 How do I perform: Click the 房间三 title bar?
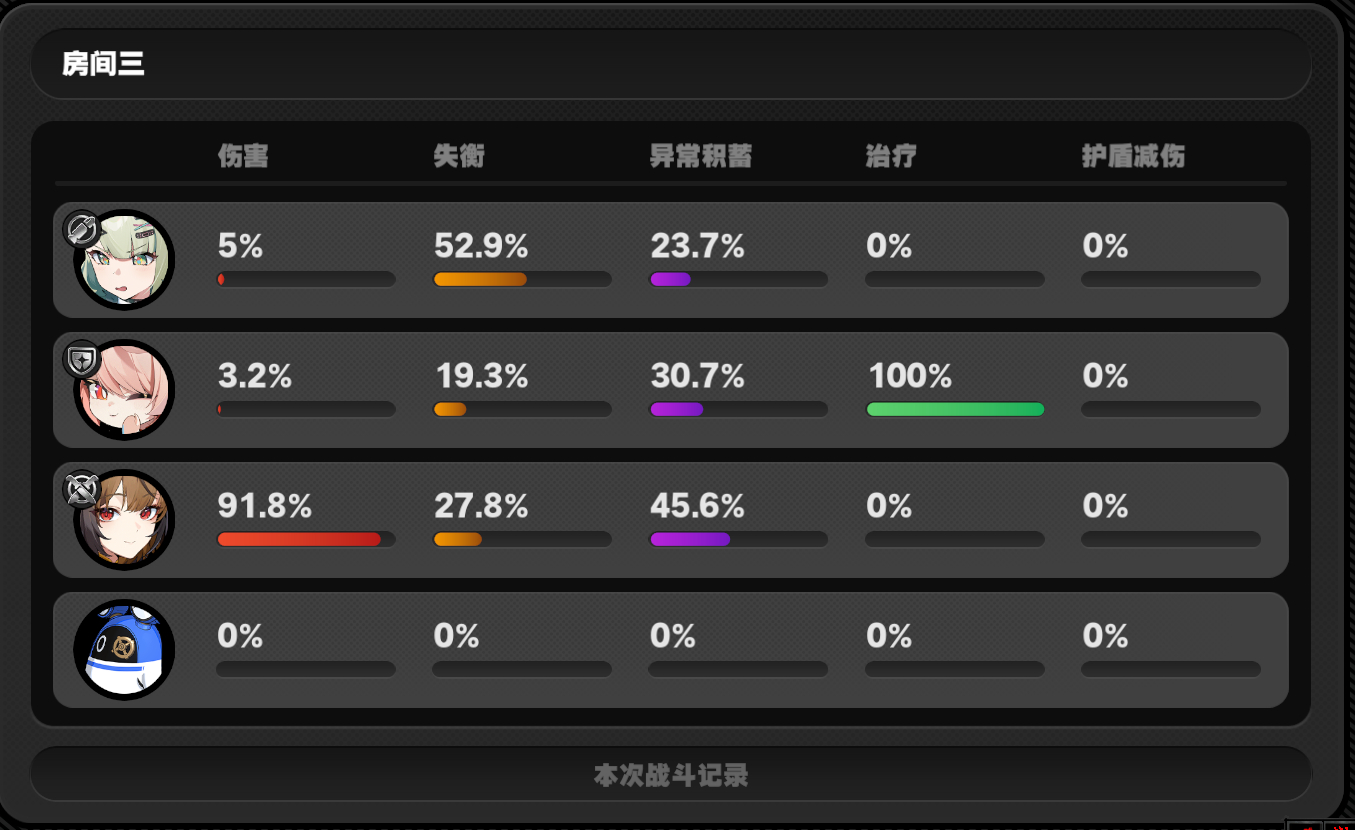coord(671,64)
